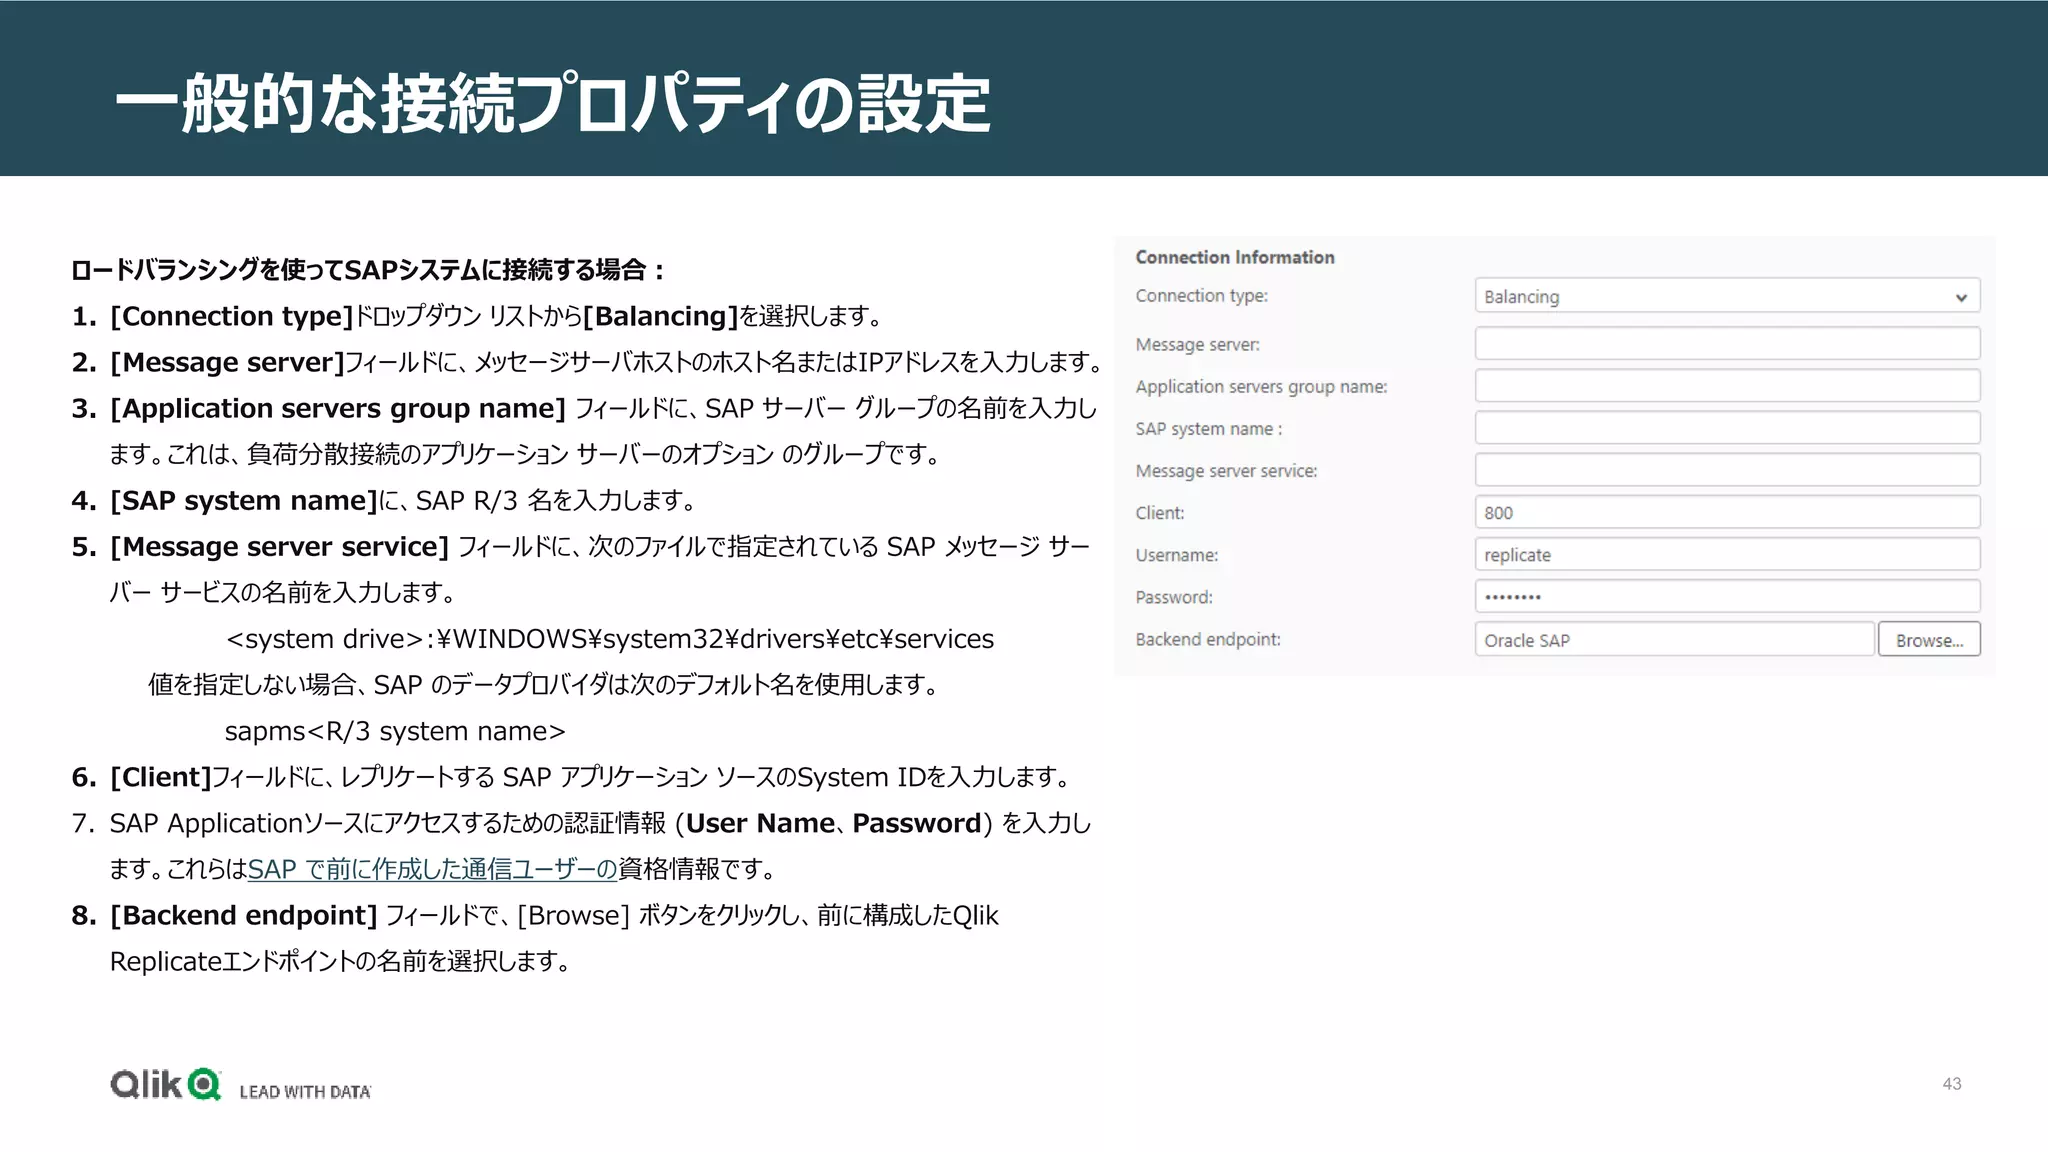The image size is (2048, 1152).
Task: Click the bold [SAP system name] text in step 4
Action: point(244,500)
